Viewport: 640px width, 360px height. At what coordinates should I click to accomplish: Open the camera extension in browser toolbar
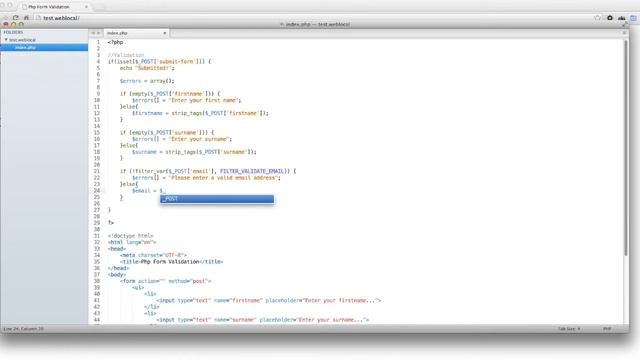coord(610,18)
